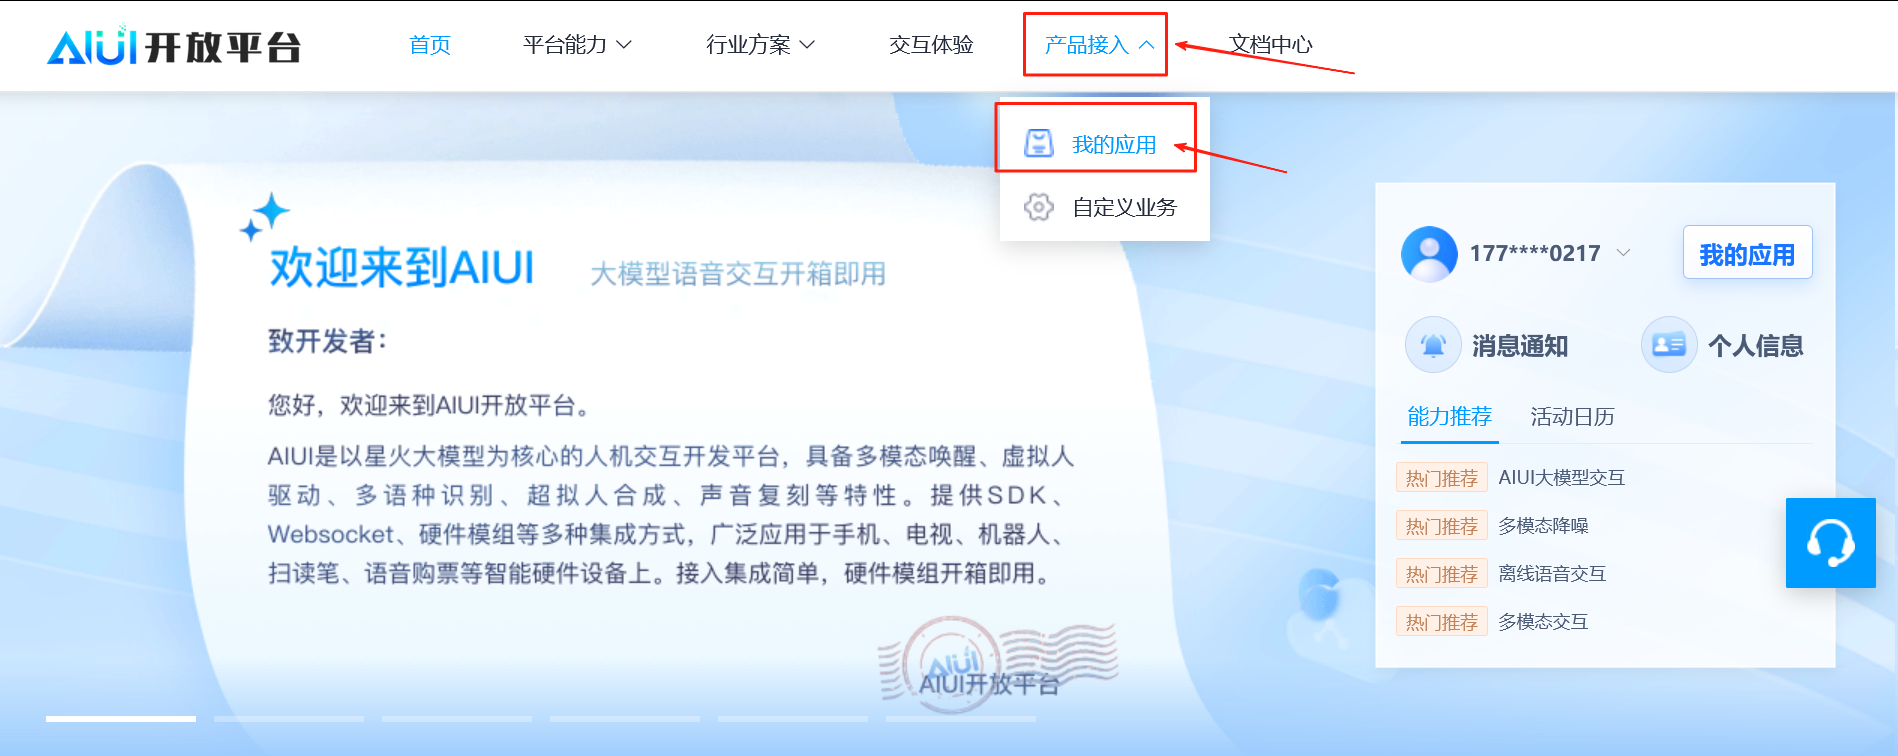
Task: Go to 首页 in navigation bar
Action: coord(430,45)
